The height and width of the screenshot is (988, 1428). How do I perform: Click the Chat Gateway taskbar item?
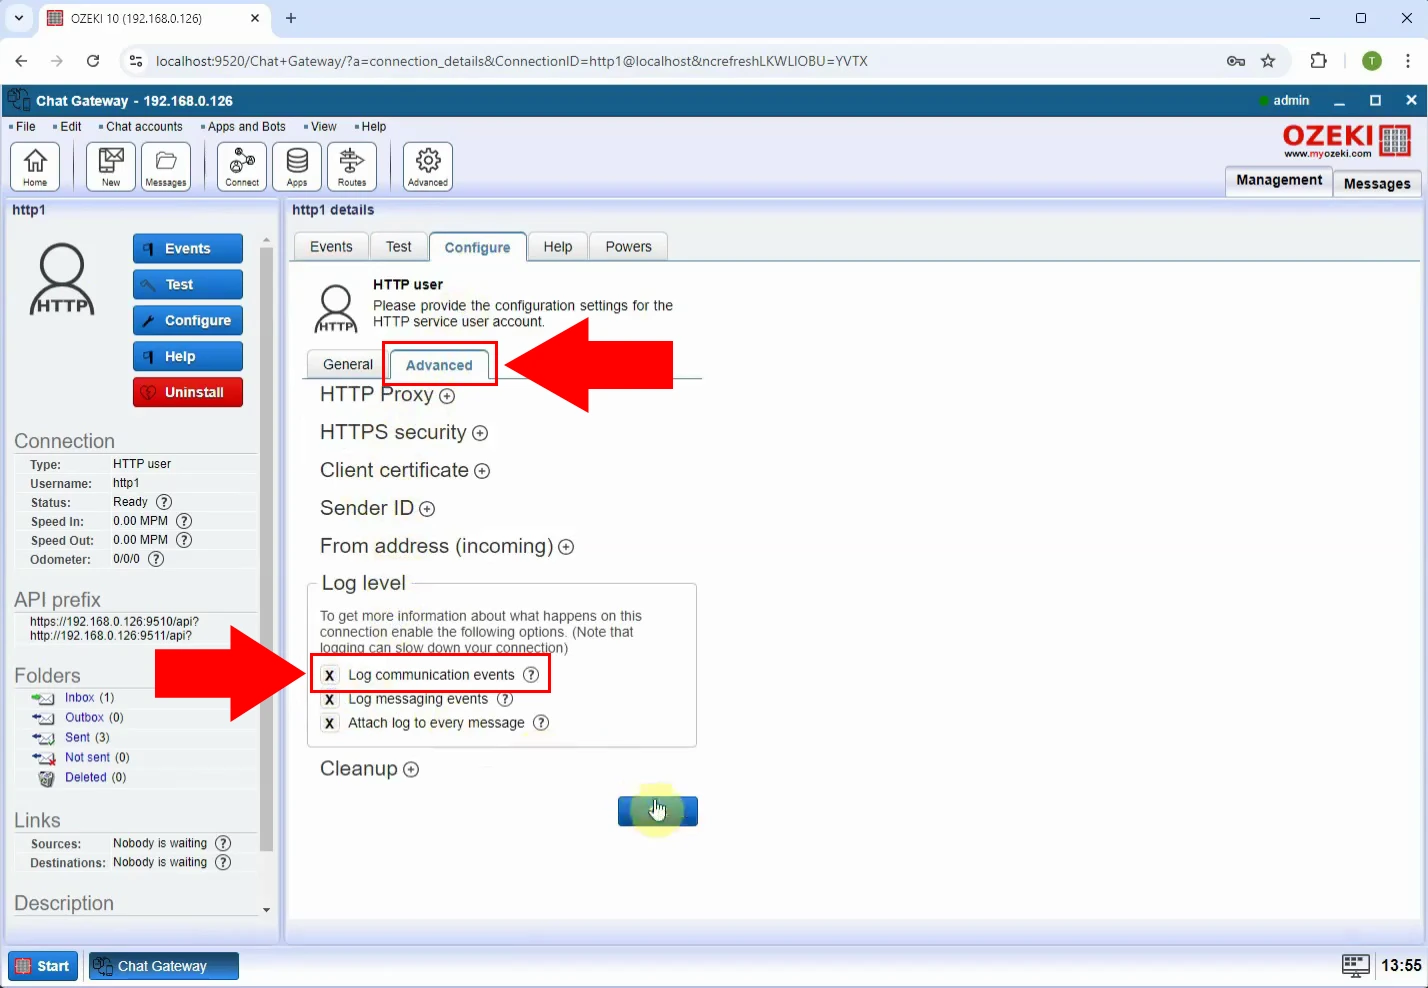[164, 966]
